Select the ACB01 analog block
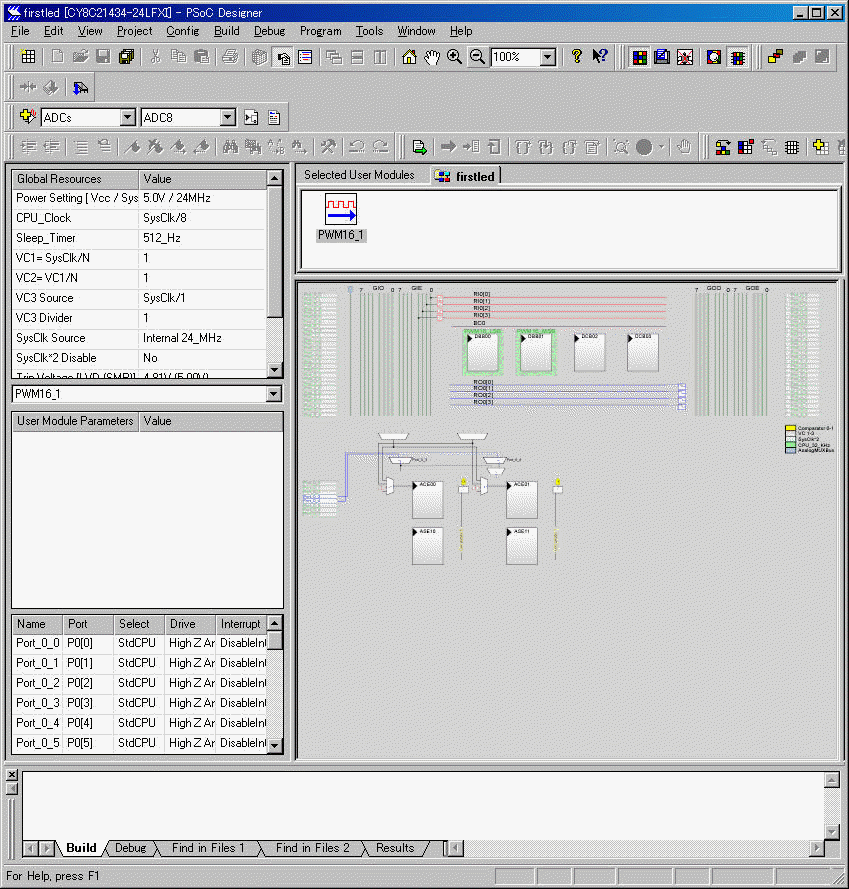This screenshot has height=889, width=849. pyautogui.click(x=522, y=499)
